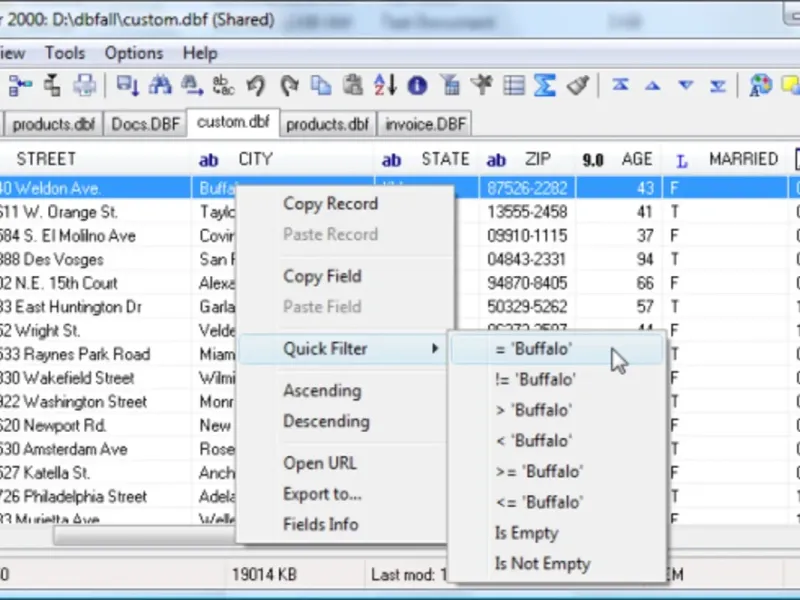Apply filter != 'Buffalo'
800x600 pixels.
pos(557,380)
